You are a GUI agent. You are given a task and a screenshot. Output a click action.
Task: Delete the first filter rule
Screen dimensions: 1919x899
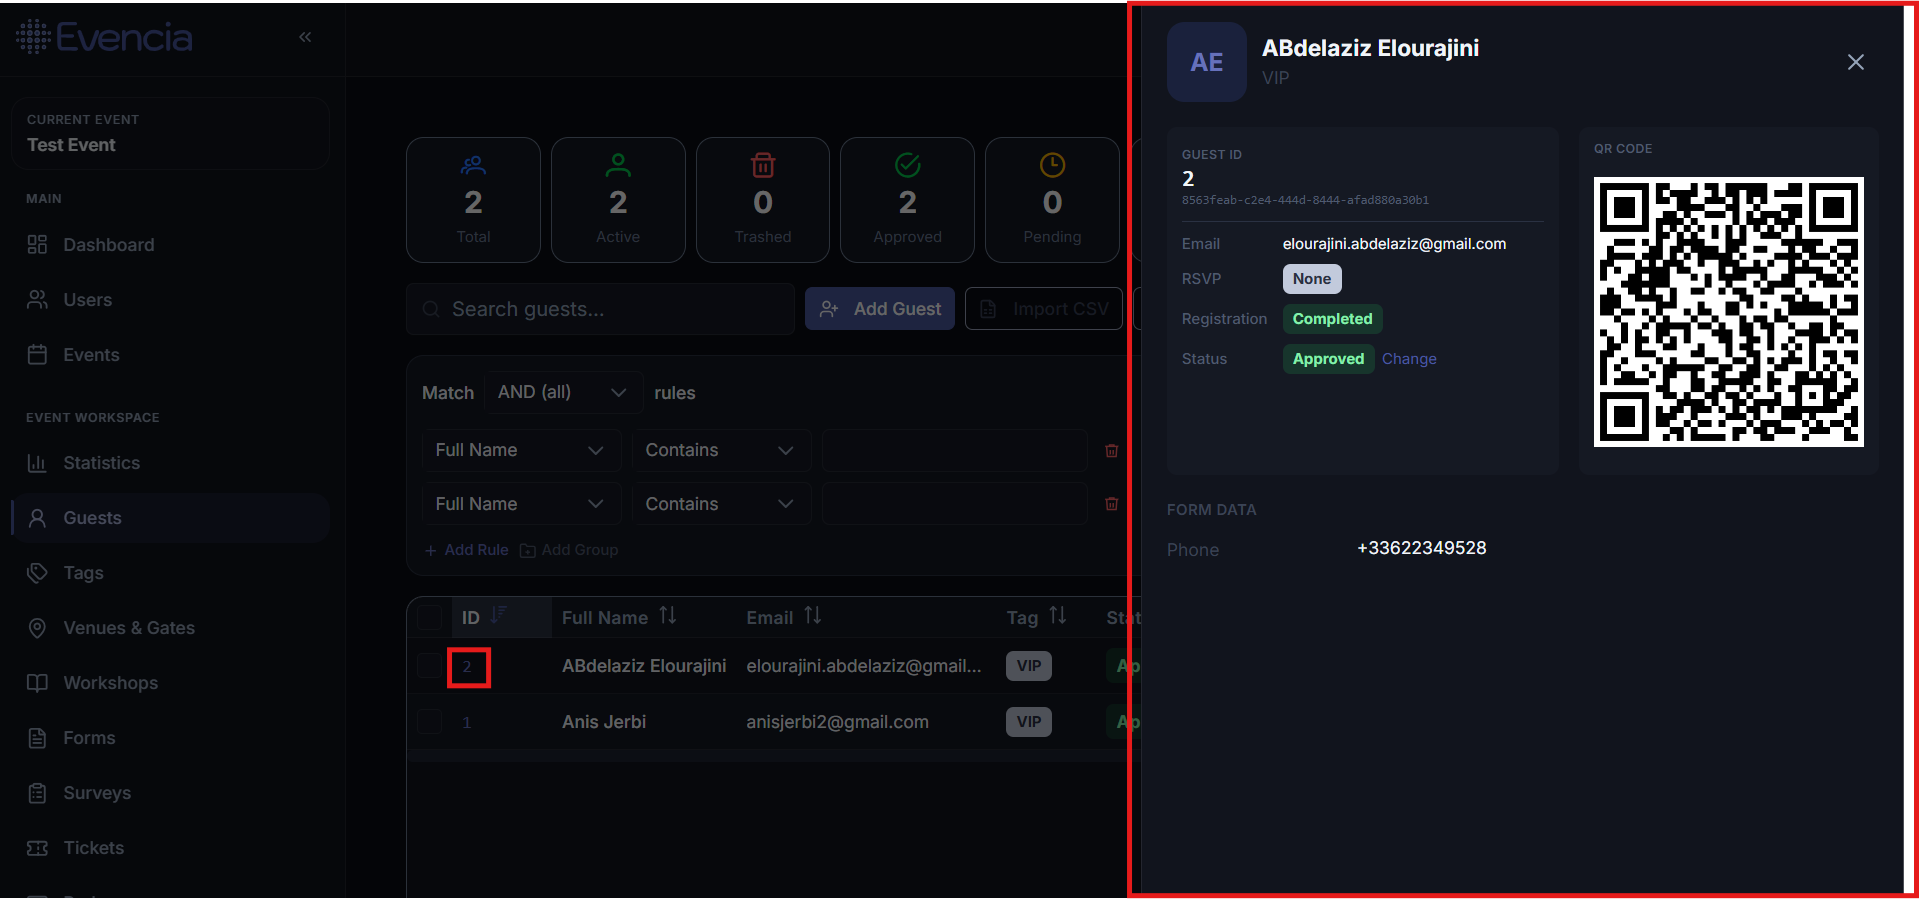point(1111,451)
